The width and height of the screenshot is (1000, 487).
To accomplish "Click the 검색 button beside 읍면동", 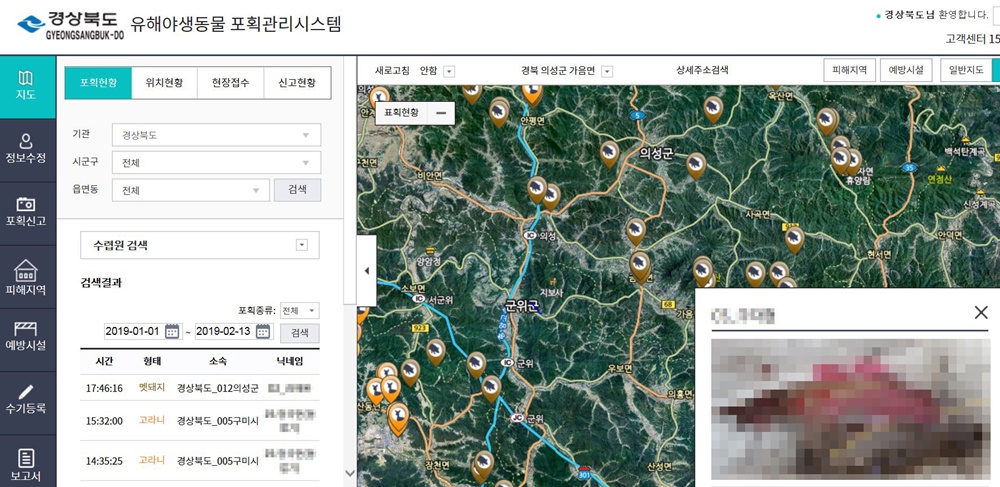I will pyautogui.click(x=297, y=190).
